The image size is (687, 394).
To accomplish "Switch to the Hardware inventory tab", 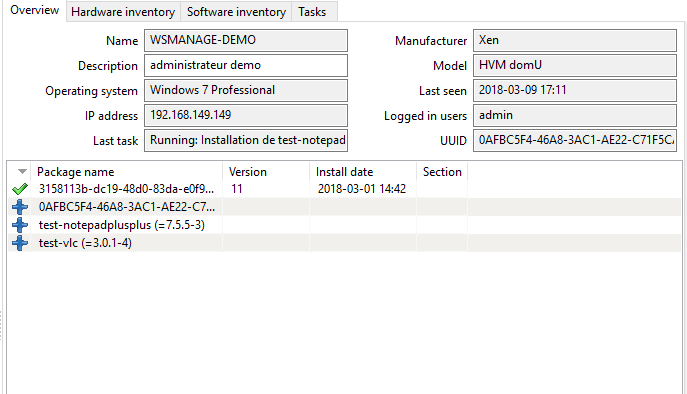I will (123, 12).
